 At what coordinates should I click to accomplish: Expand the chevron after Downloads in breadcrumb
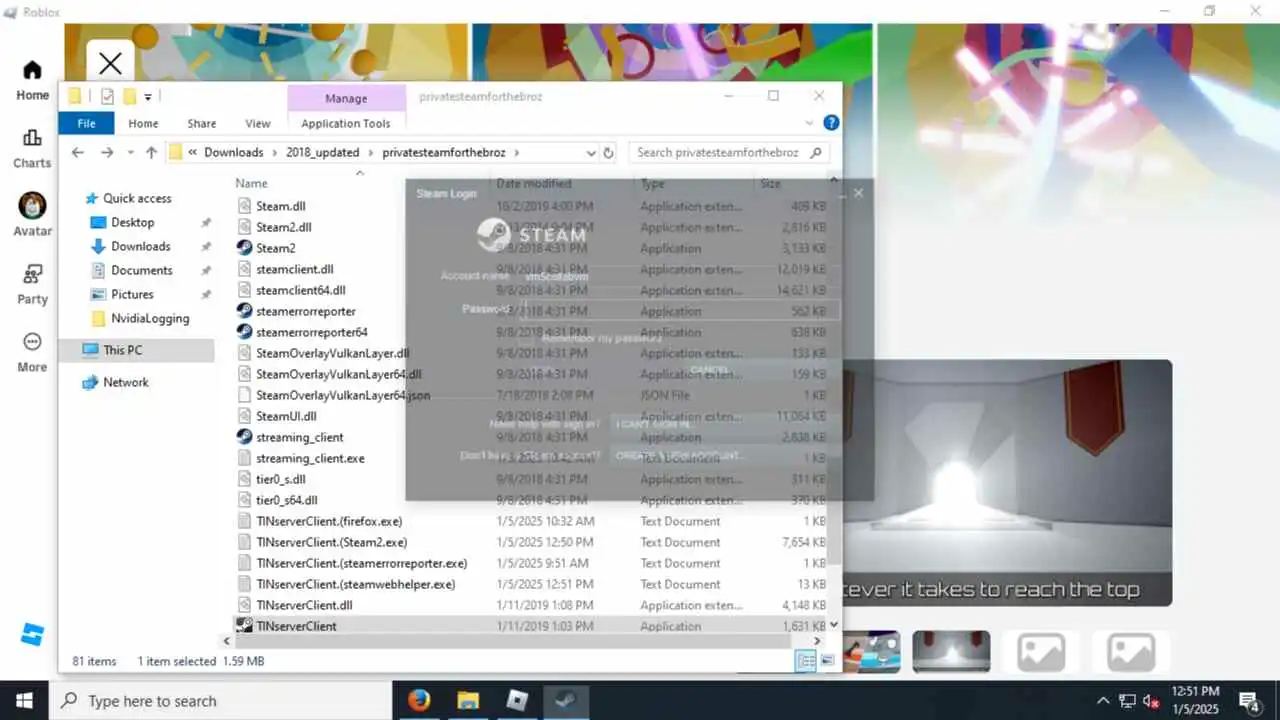click(x=274, y=153)
